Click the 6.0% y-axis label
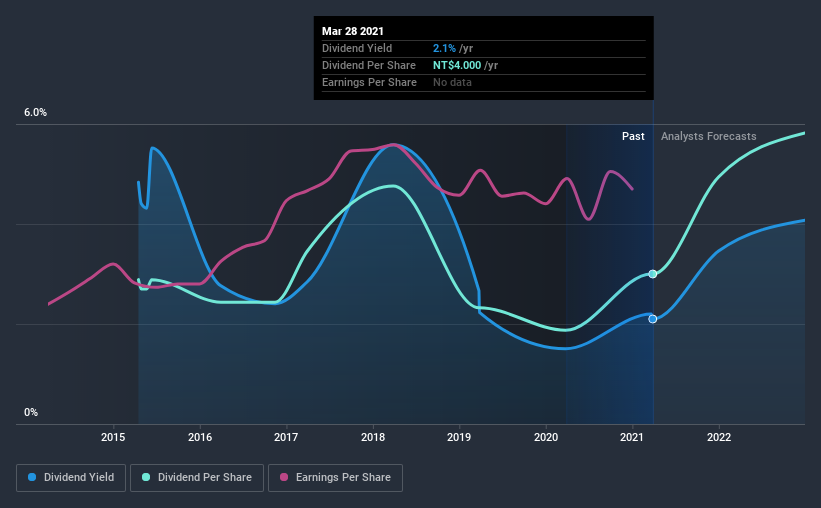The image size is (821, 508). (x=35, y=113)
